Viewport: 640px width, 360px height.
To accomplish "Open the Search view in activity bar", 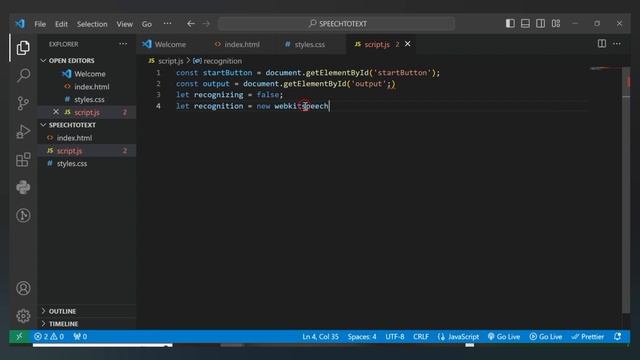I will tap(23, 75).
